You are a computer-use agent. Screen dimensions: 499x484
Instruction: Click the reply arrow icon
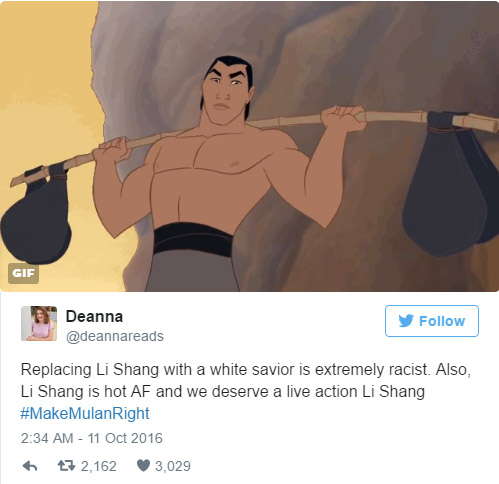[x=30, y=466]
